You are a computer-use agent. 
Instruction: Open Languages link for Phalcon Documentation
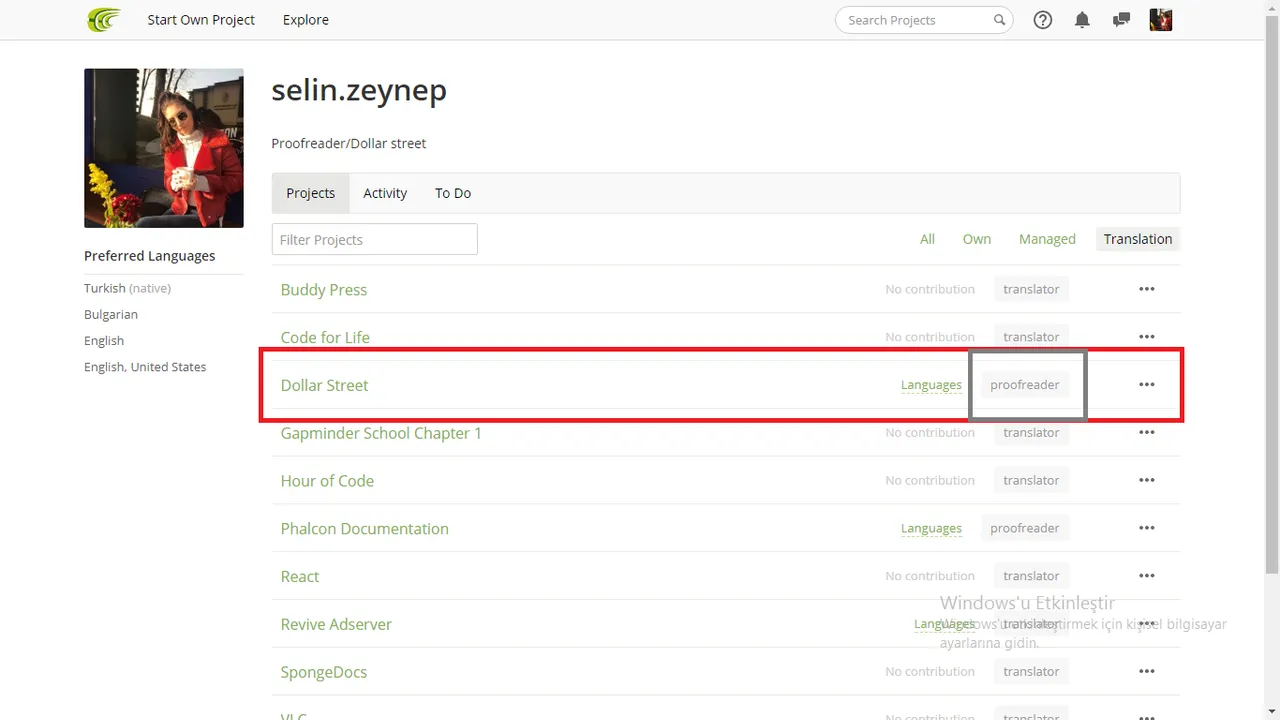[931, 528]
